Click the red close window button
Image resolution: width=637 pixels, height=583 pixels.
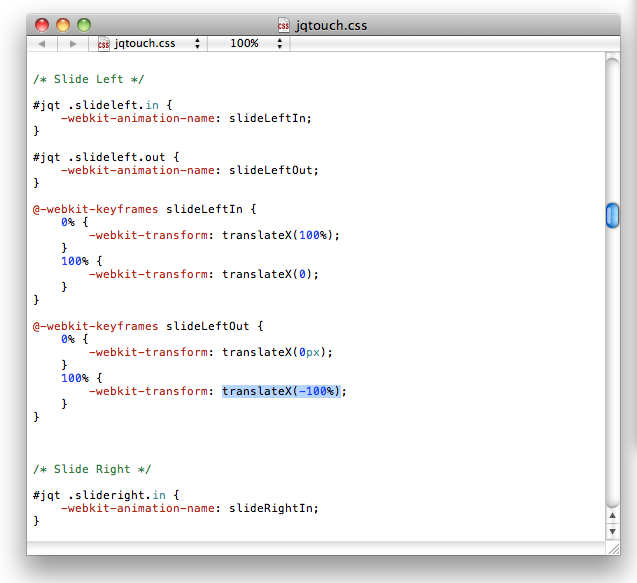[42, 25]
